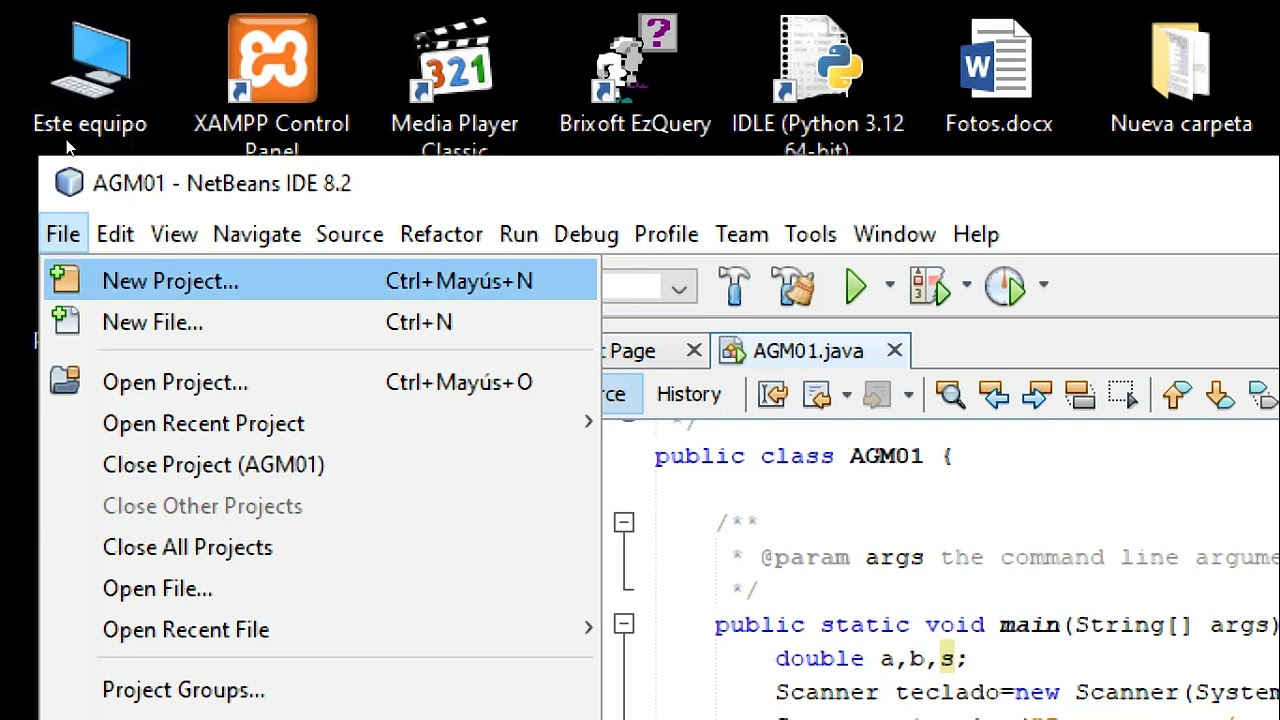Expand the Open Recent Project submenu
1280x720 pixels.
(588, 422)
